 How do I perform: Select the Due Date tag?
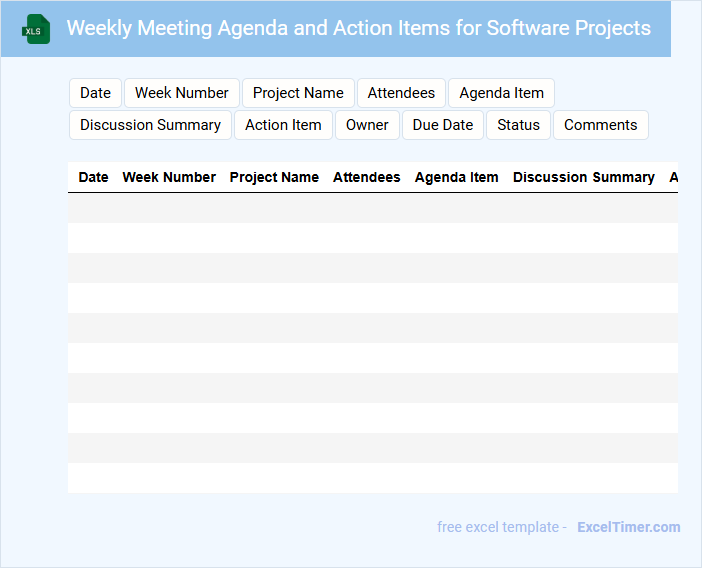pyautogui.click(x=443, y=125)
